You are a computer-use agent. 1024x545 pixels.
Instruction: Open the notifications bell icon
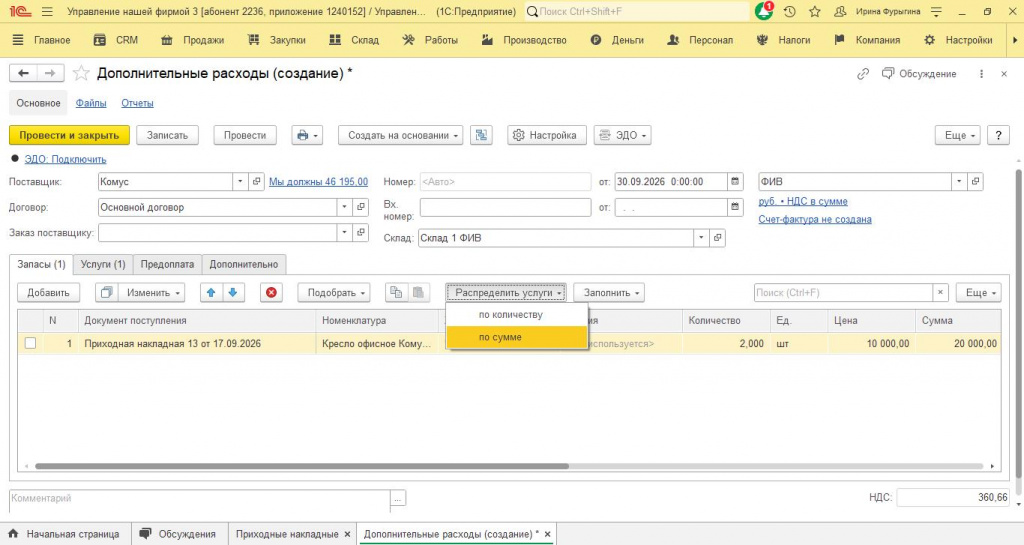[763, 11]
